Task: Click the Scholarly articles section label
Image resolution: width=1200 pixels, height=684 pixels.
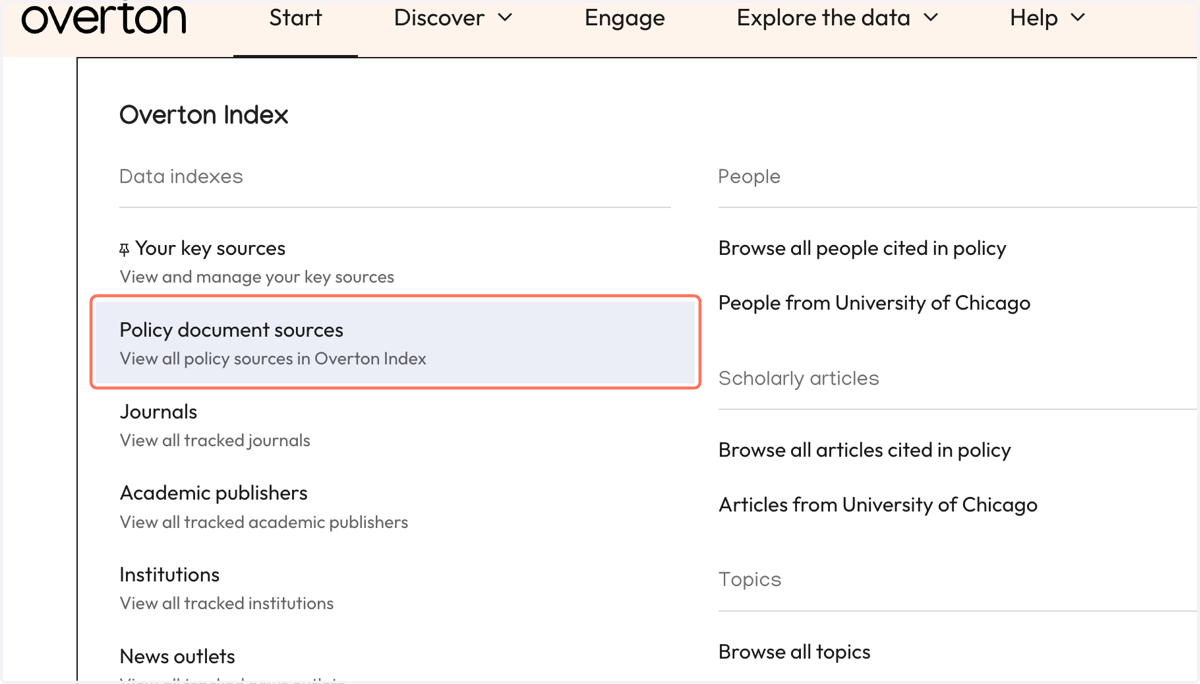Action: [x=798, y=378]
